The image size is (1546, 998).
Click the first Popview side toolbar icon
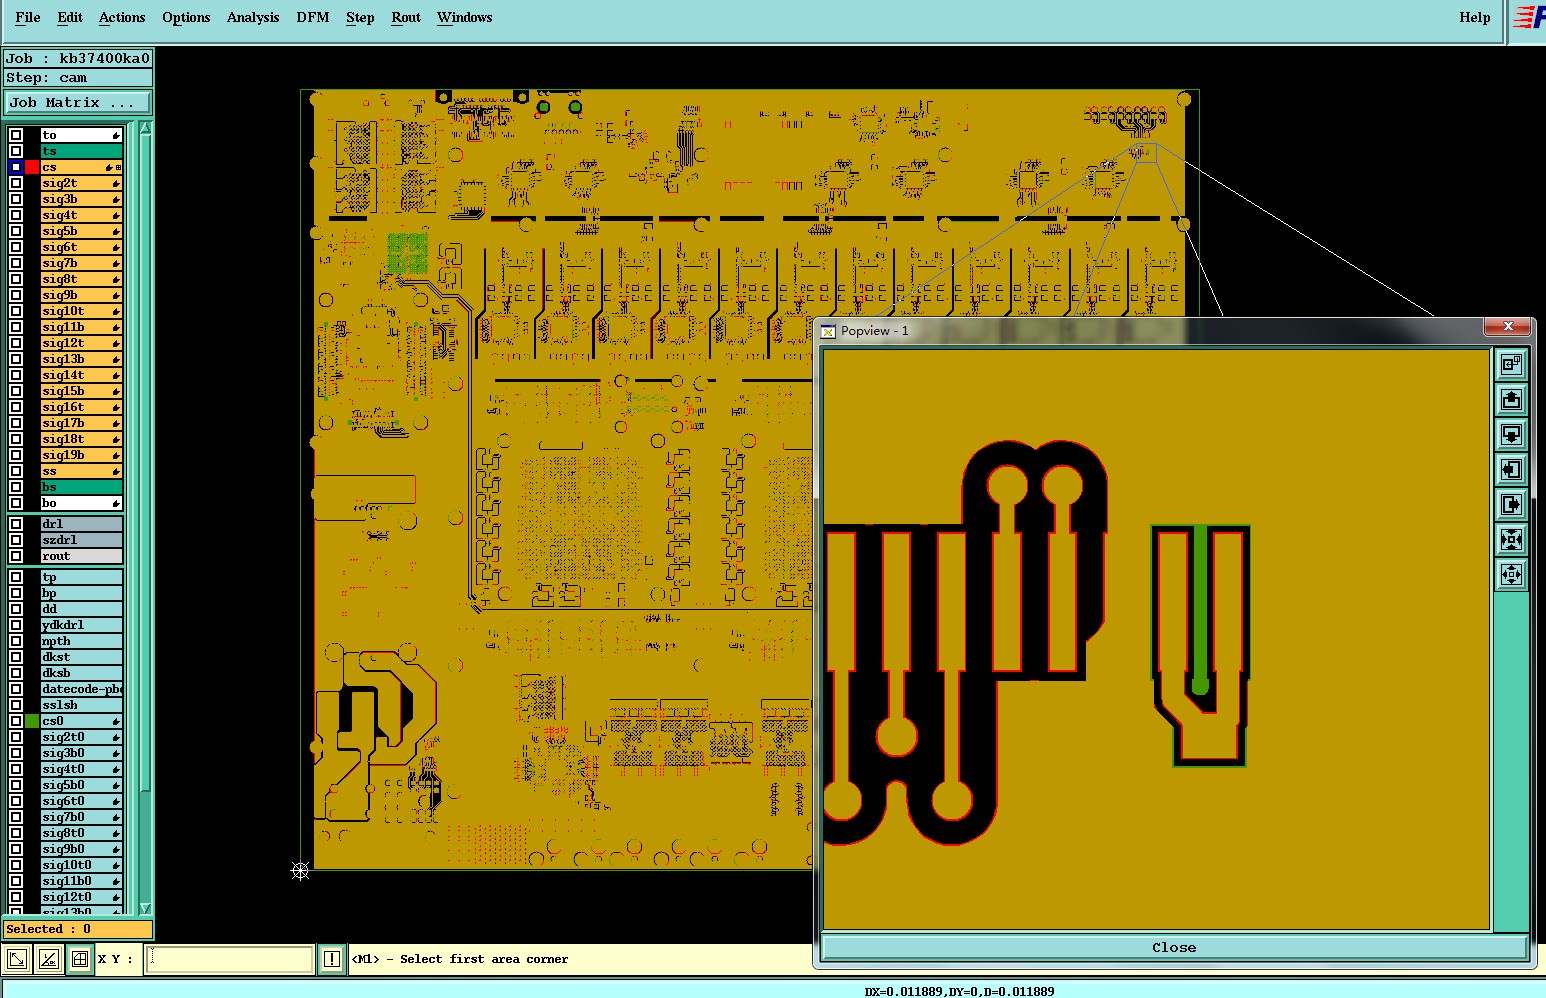pos(1511,364)
